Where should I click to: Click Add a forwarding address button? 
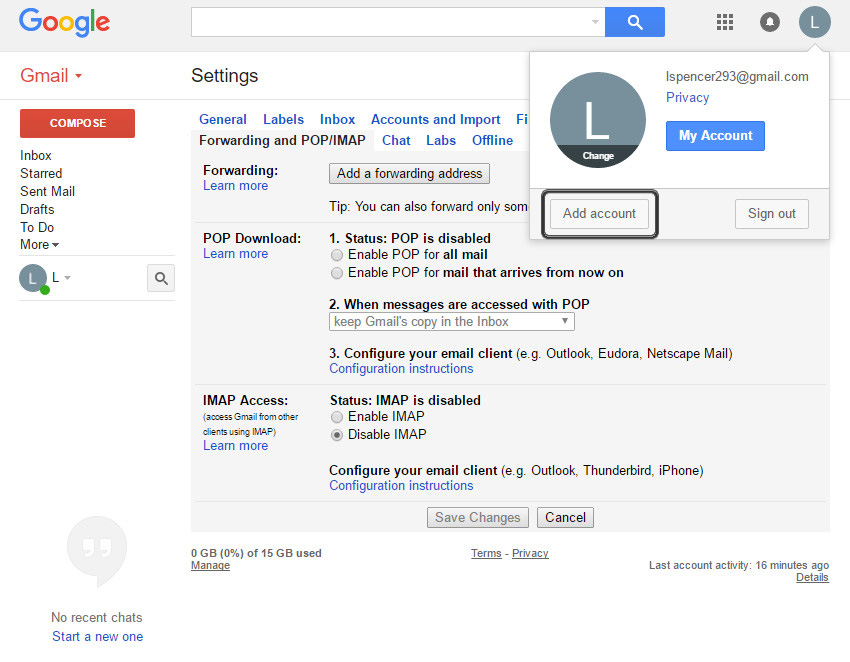tap(409, 173)
